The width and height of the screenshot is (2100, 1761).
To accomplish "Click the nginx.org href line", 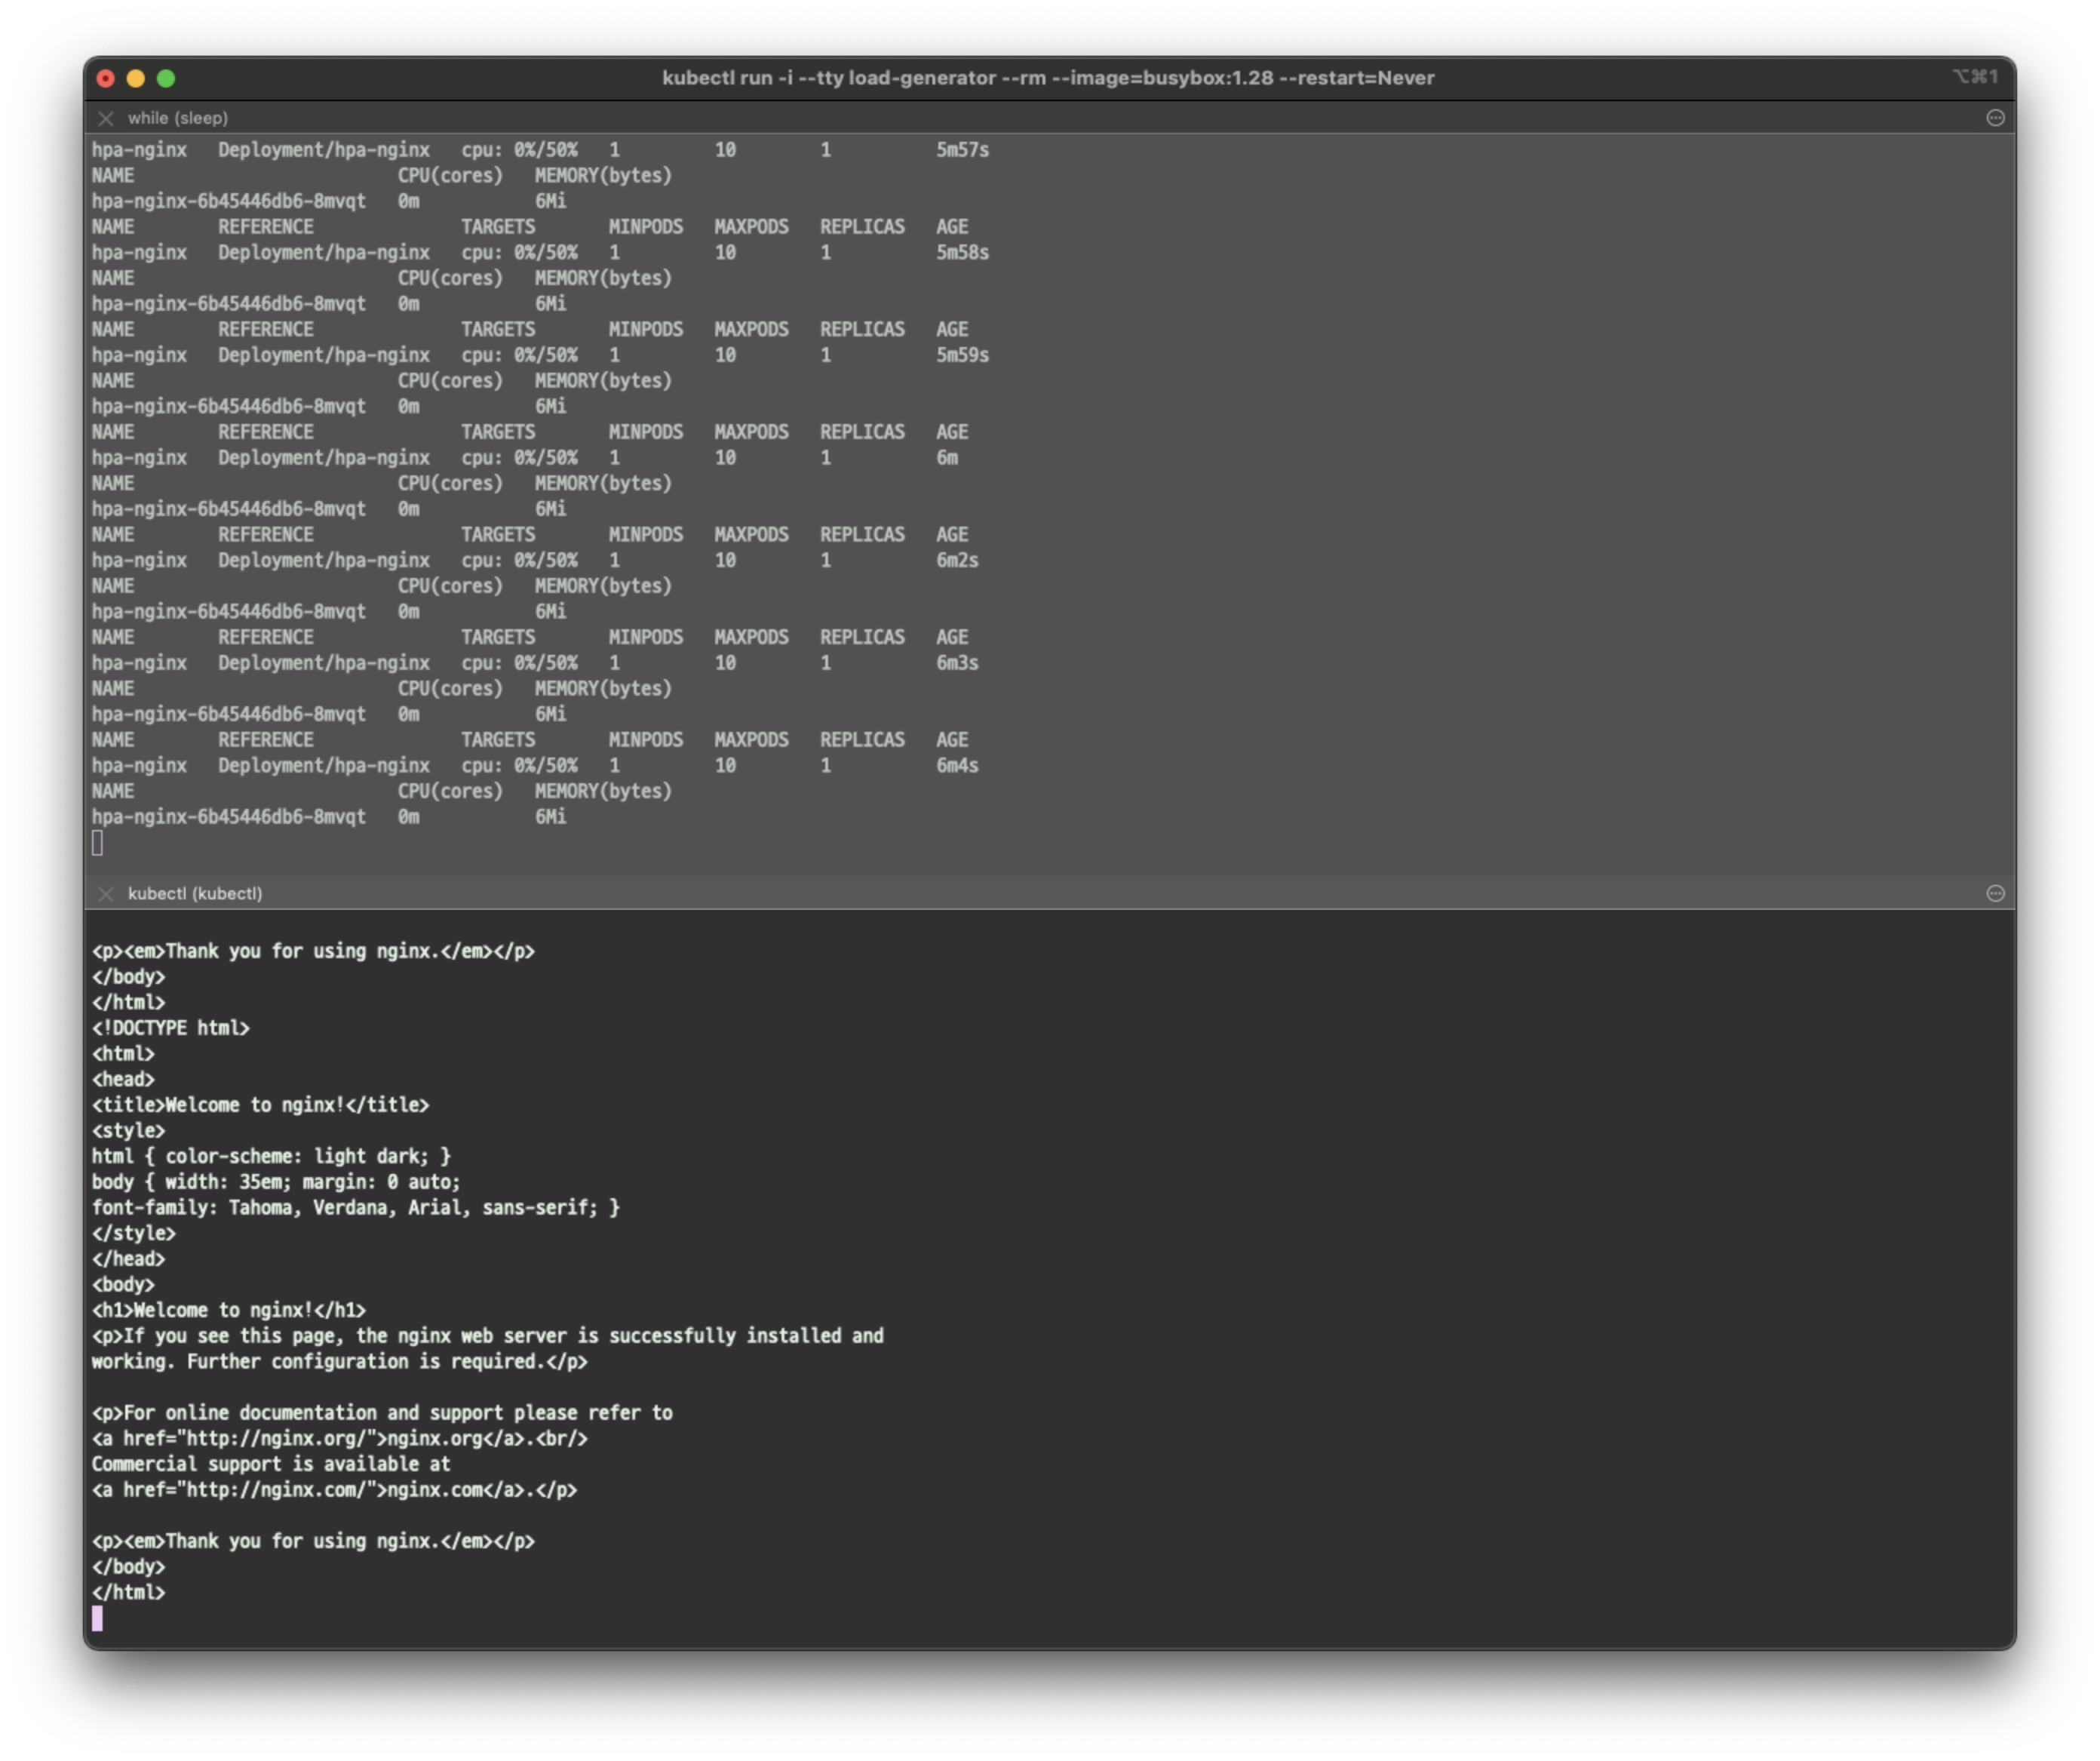I will 340,1439.
